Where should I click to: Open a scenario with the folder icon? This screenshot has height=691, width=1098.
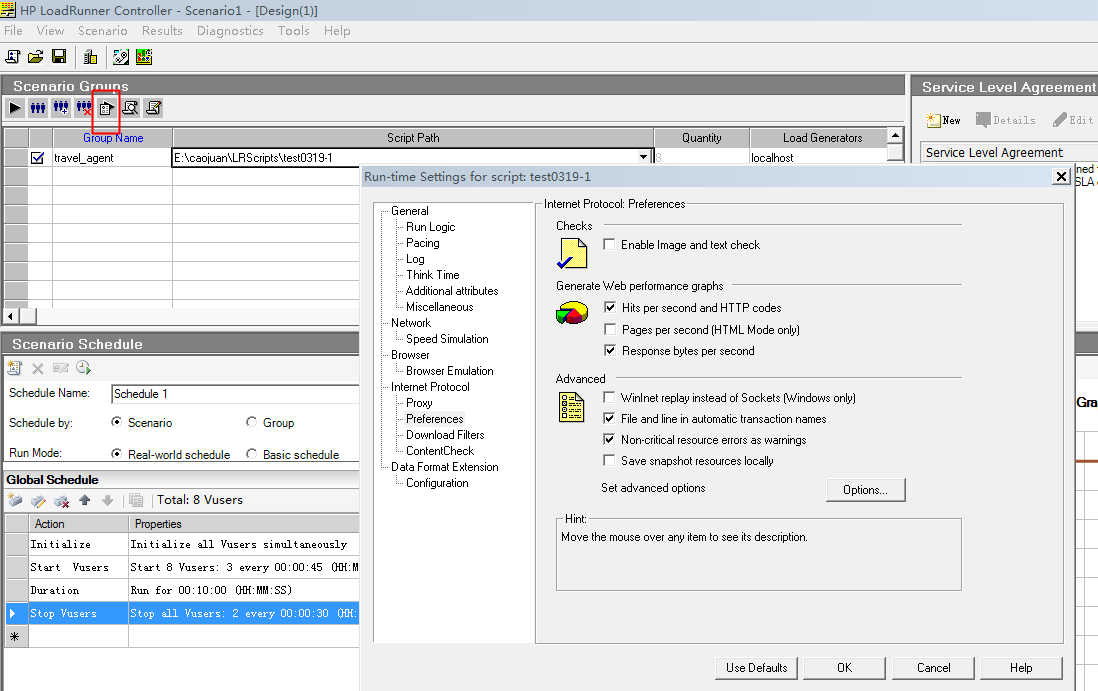point(36,57)
